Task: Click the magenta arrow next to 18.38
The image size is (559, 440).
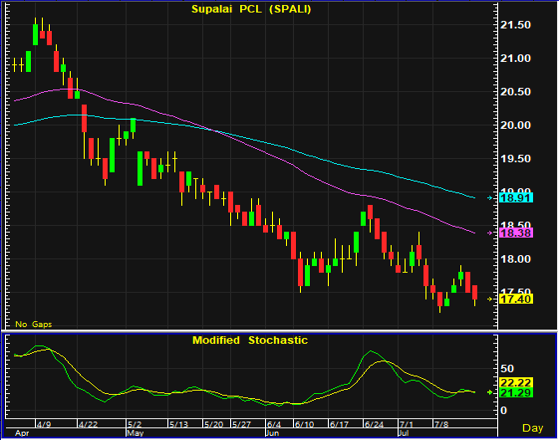Action: 490,233
